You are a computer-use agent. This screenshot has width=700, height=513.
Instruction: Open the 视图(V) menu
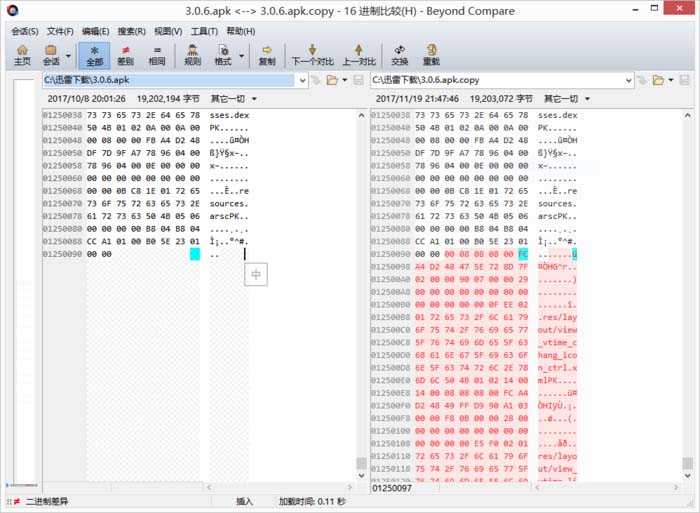pos(168,31)
